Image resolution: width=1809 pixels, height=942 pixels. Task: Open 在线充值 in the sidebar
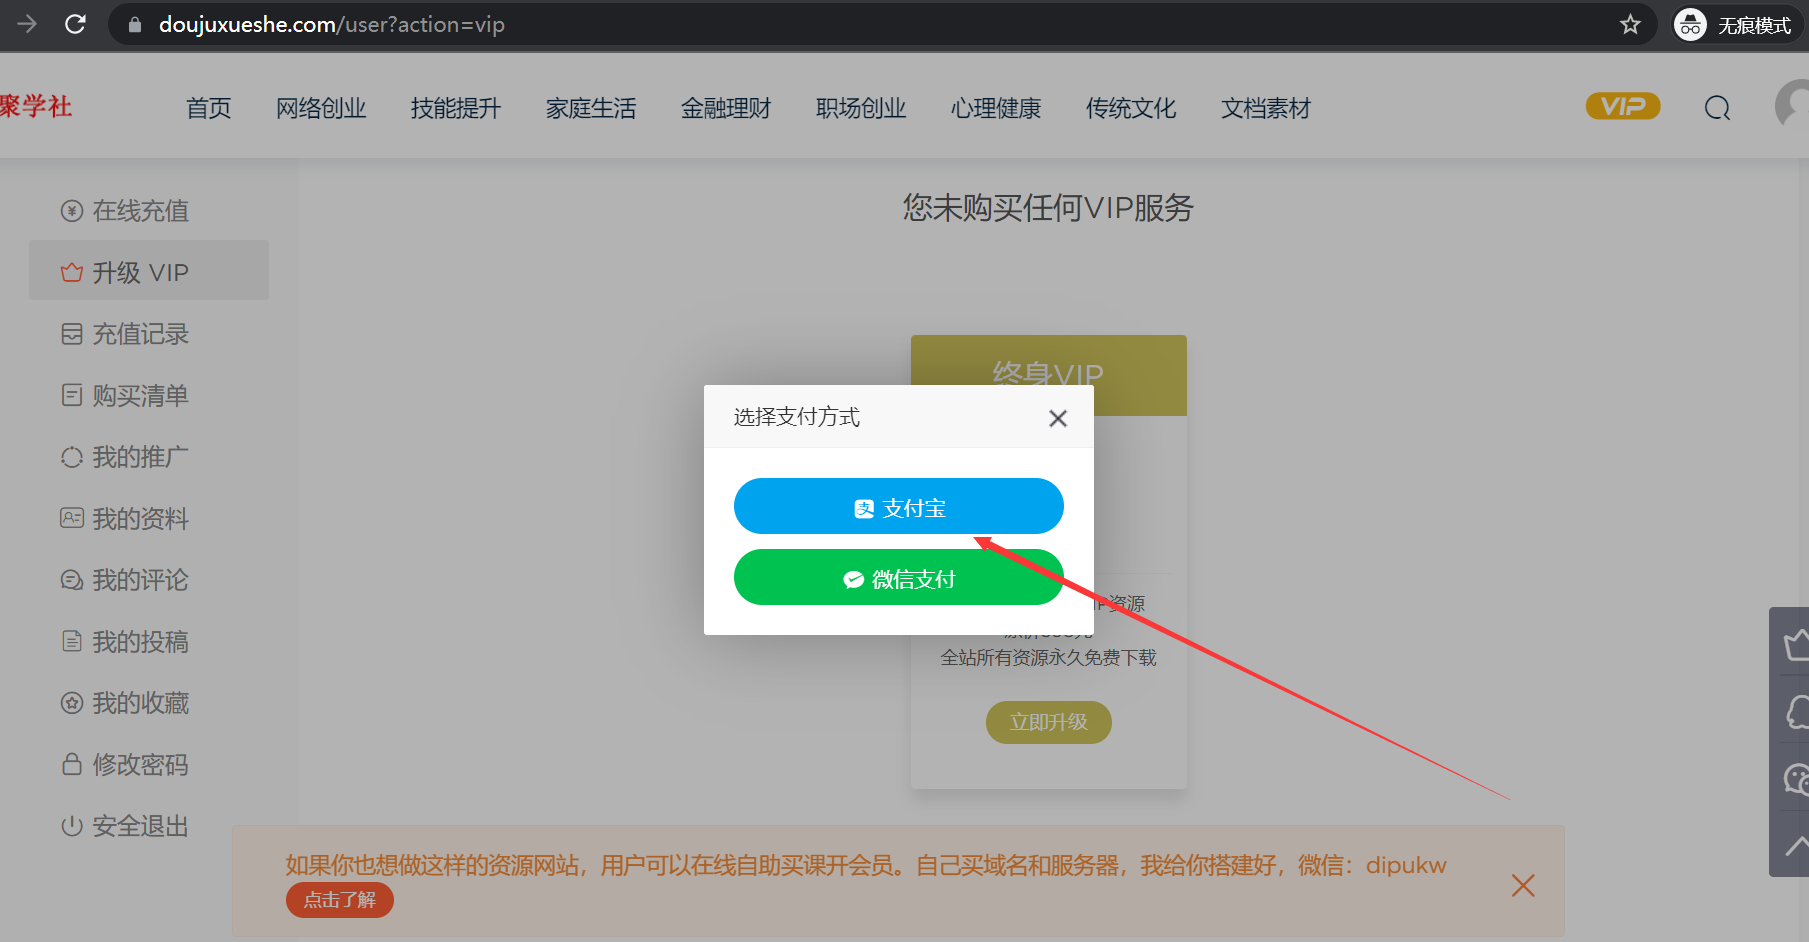click(140, 211)
